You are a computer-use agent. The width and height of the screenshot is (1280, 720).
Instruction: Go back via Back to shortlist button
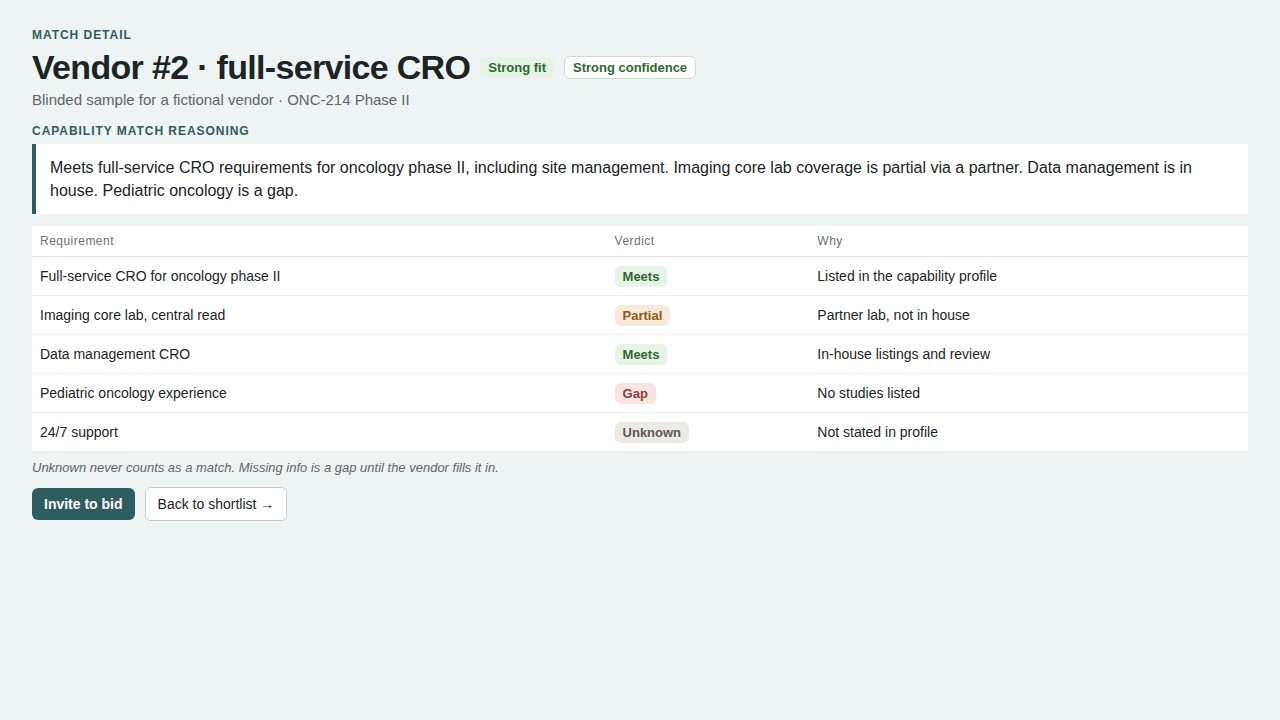pos(216,504)
